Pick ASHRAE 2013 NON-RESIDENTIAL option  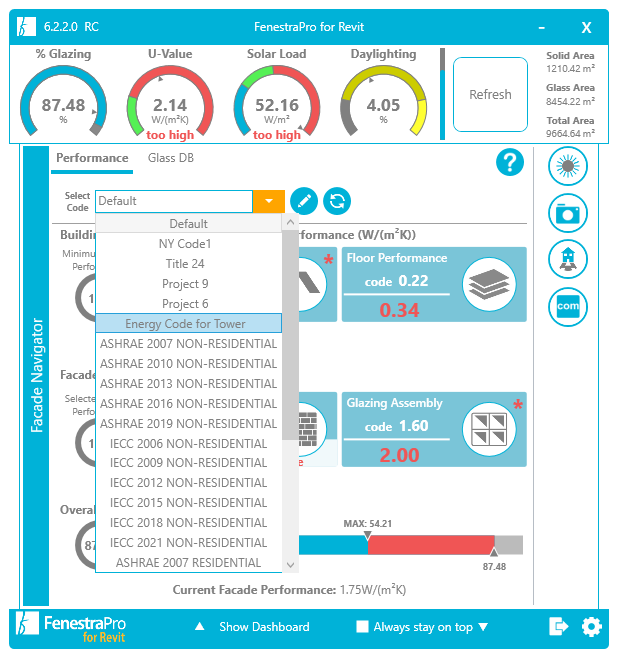pyautogui.click(x=188, y=384)
